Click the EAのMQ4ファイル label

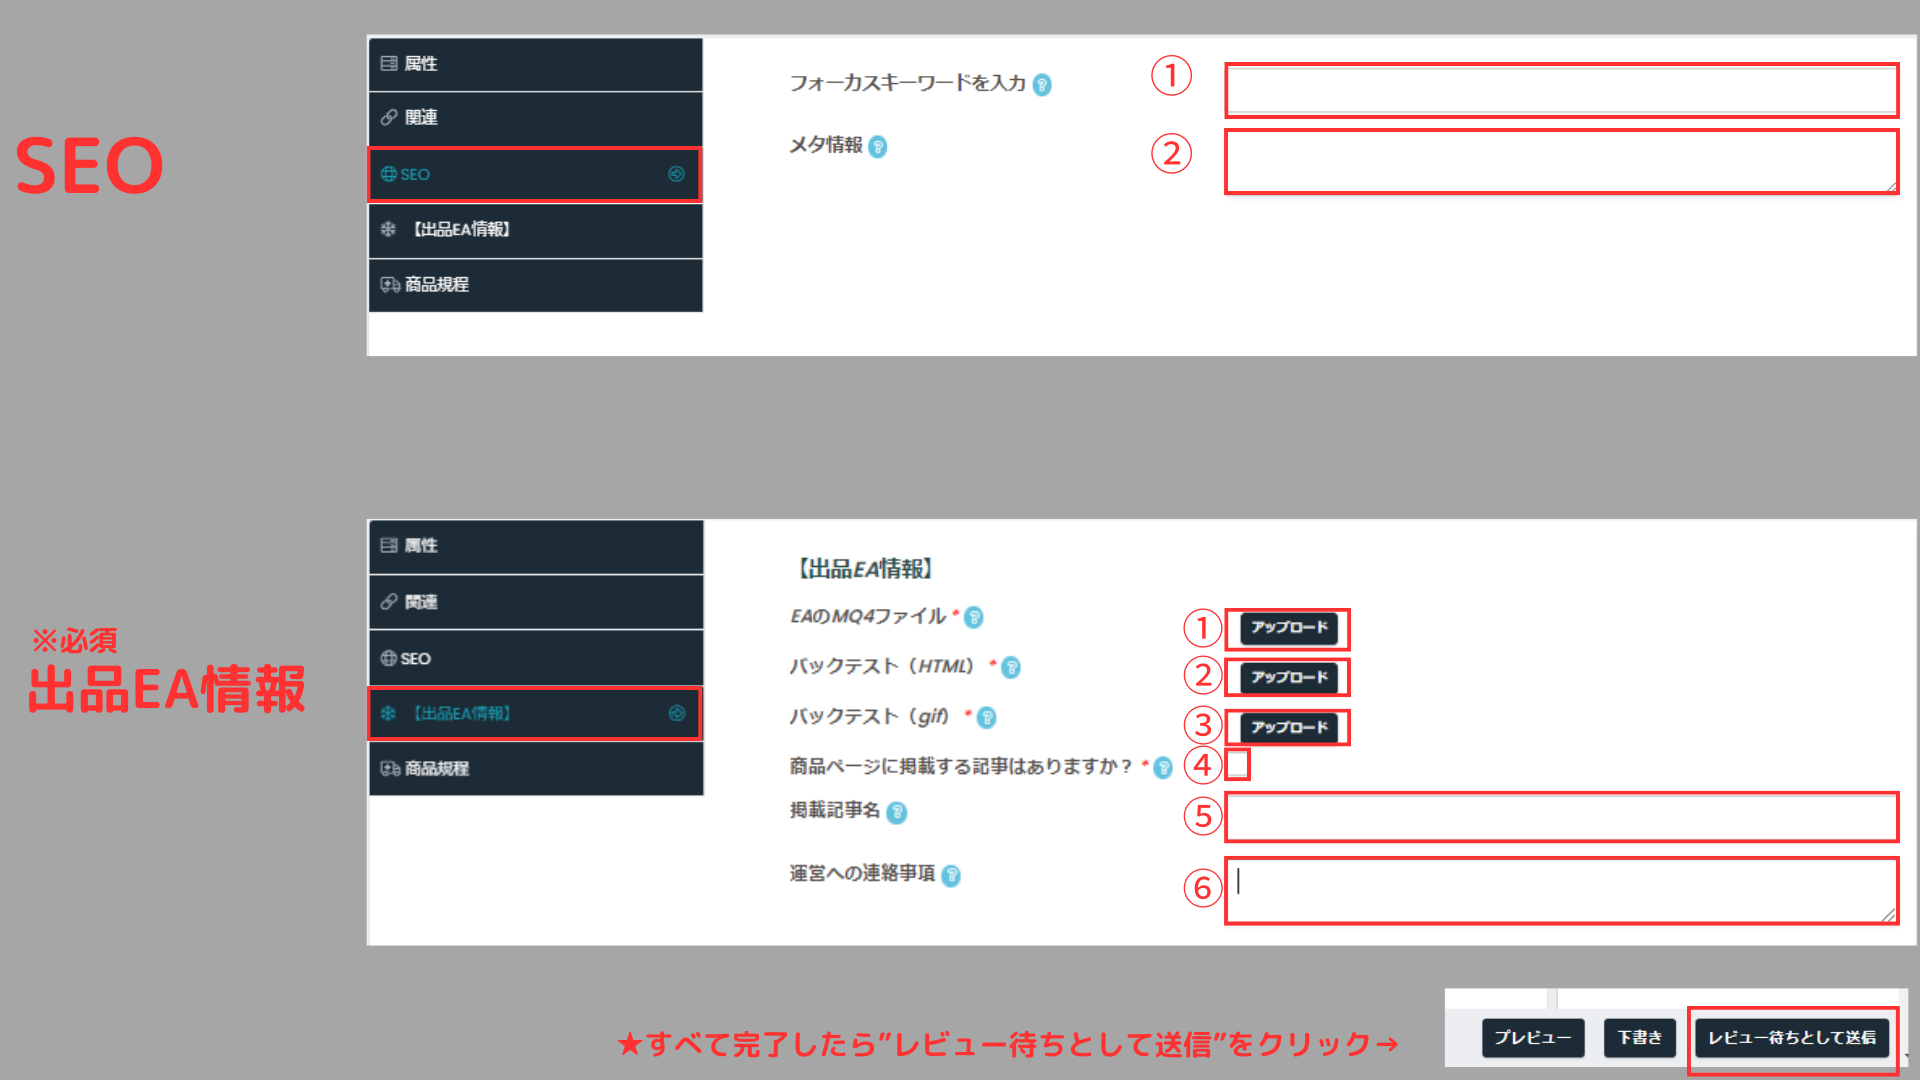click(868, 616)
